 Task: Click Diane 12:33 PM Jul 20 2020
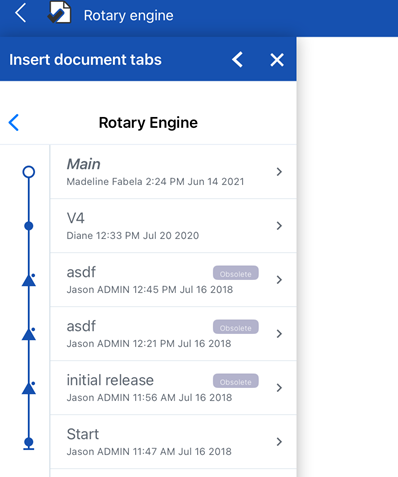(133, 236)
